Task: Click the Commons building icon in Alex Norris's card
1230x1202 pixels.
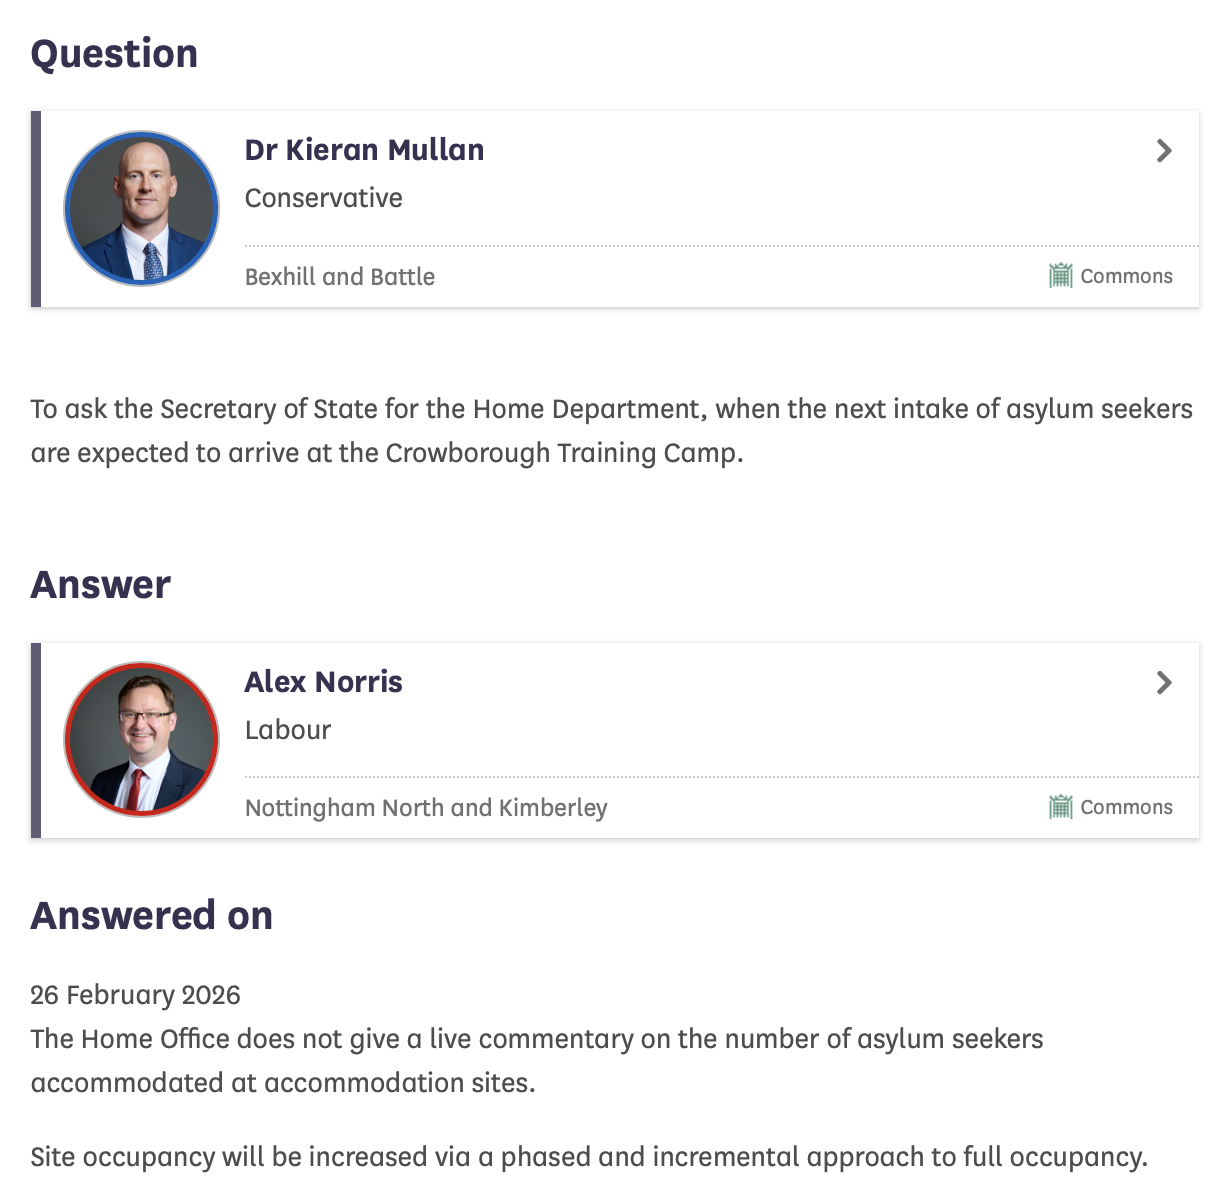Action: point(1060,806)
